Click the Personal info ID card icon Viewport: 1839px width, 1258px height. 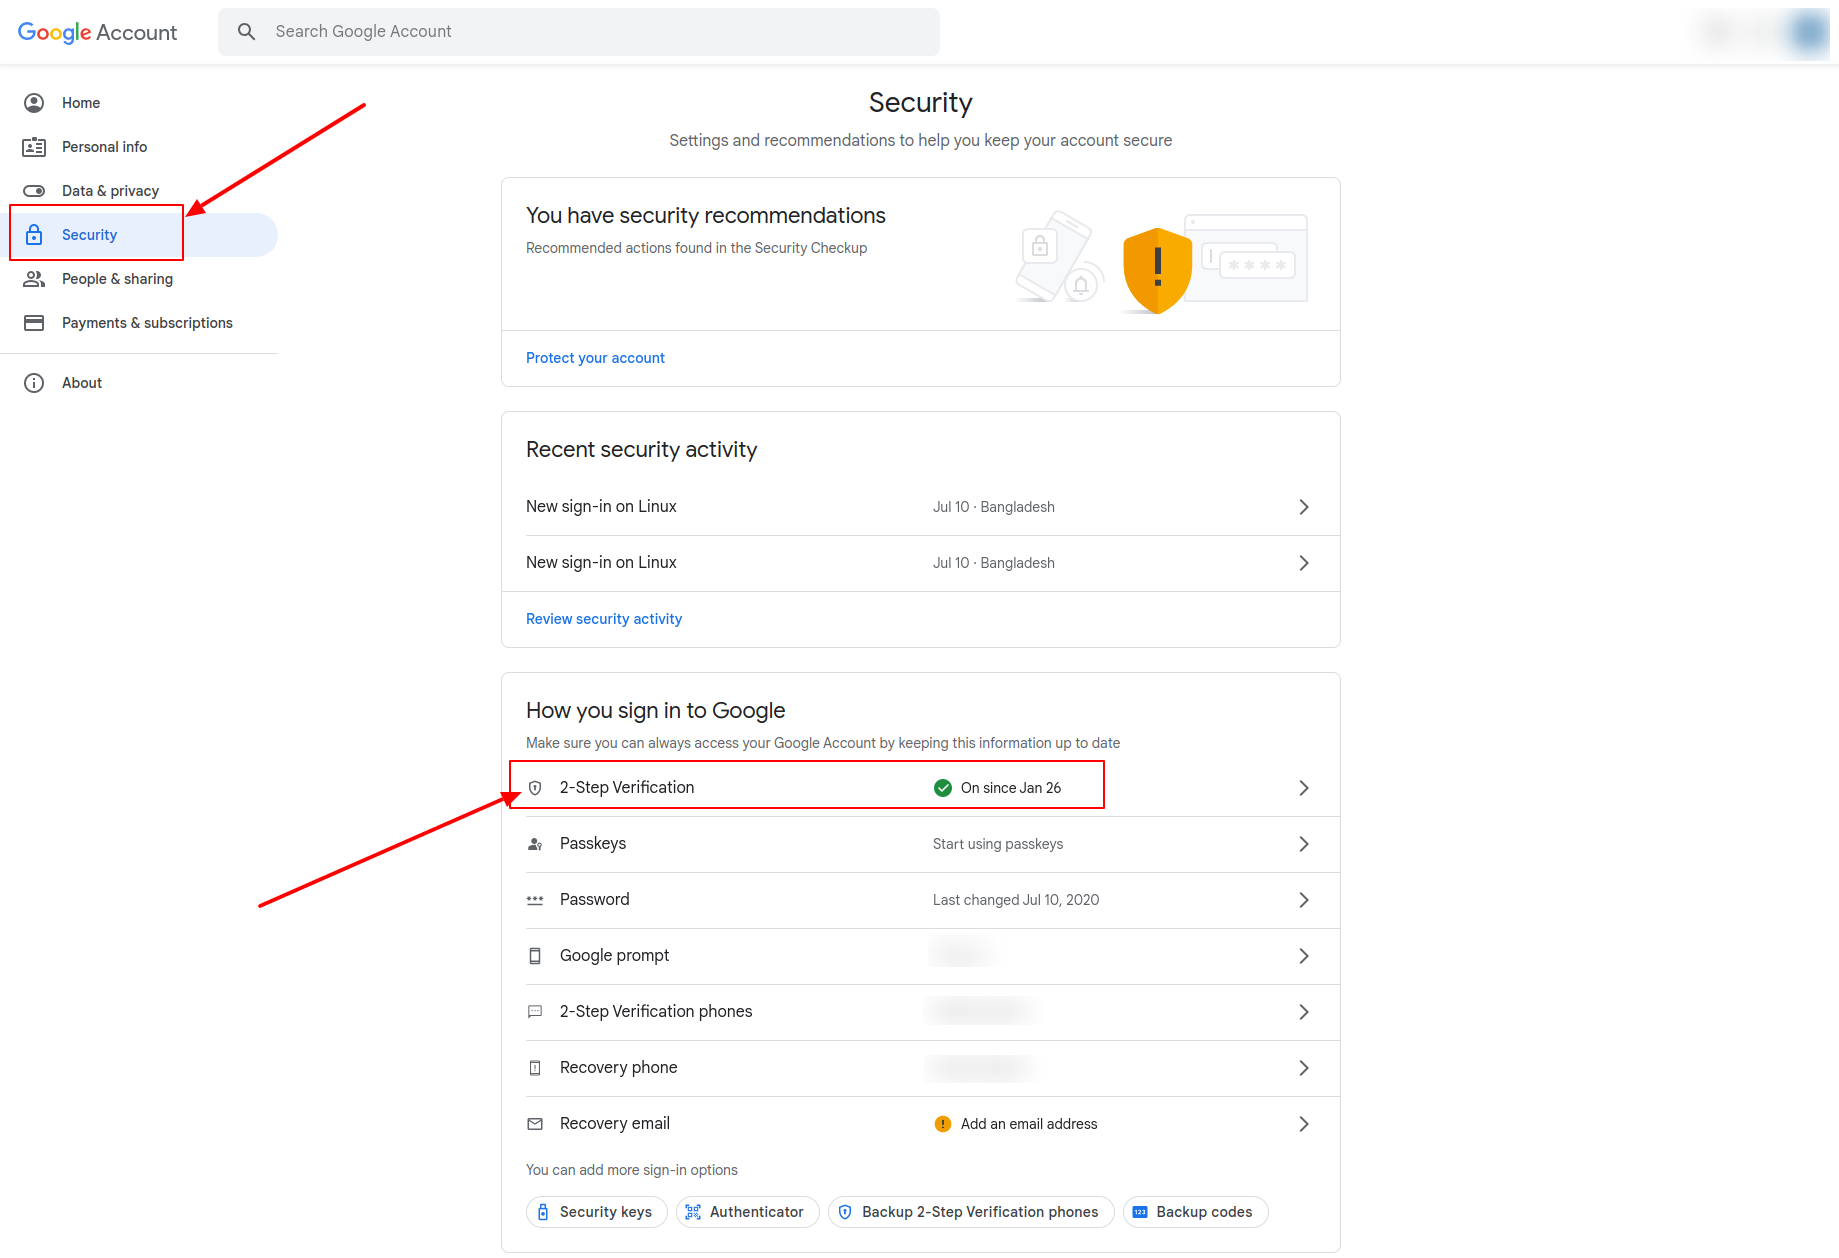pyautogui.click(x=34, y=147)
